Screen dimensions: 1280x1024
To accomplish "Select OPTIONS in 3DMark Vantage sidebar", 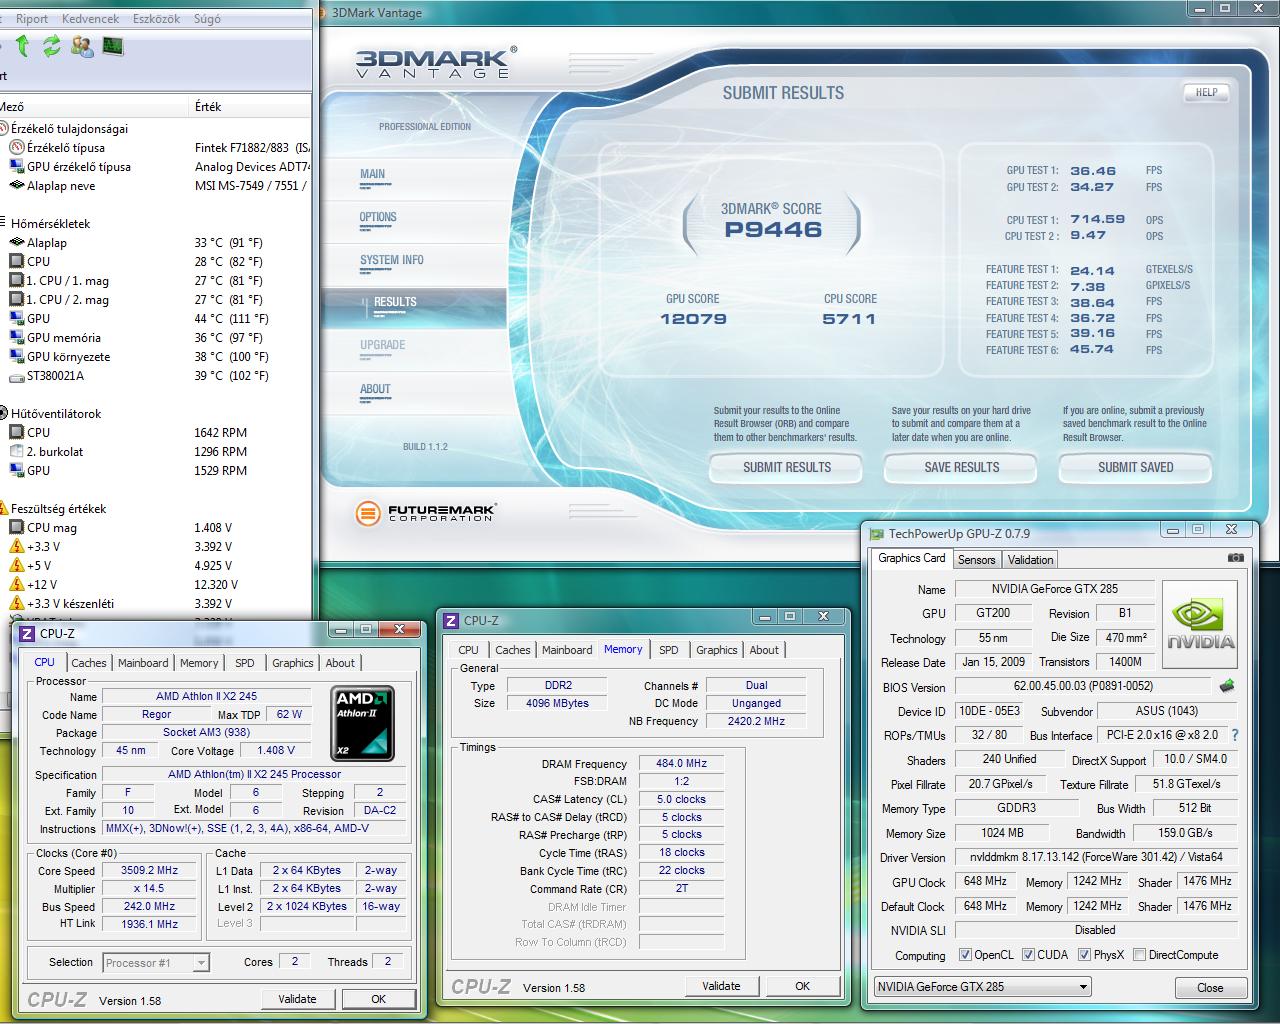I will pyautogui.click(x=378, y=217).
